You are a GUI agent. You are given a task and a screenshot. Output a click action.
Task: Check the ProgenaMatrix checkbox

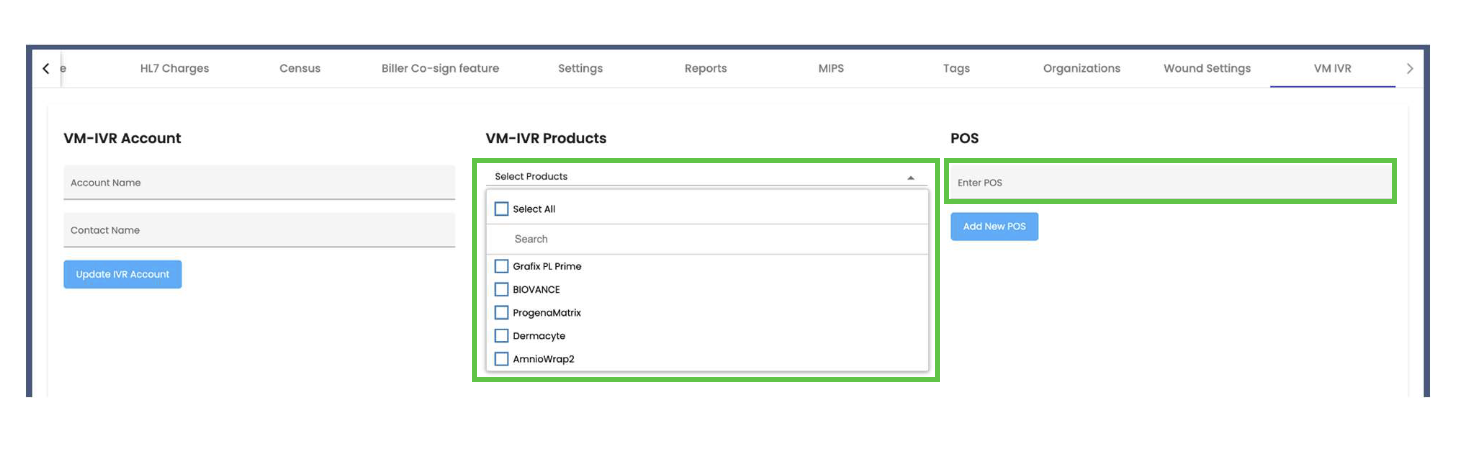click(x=502, y=312)
